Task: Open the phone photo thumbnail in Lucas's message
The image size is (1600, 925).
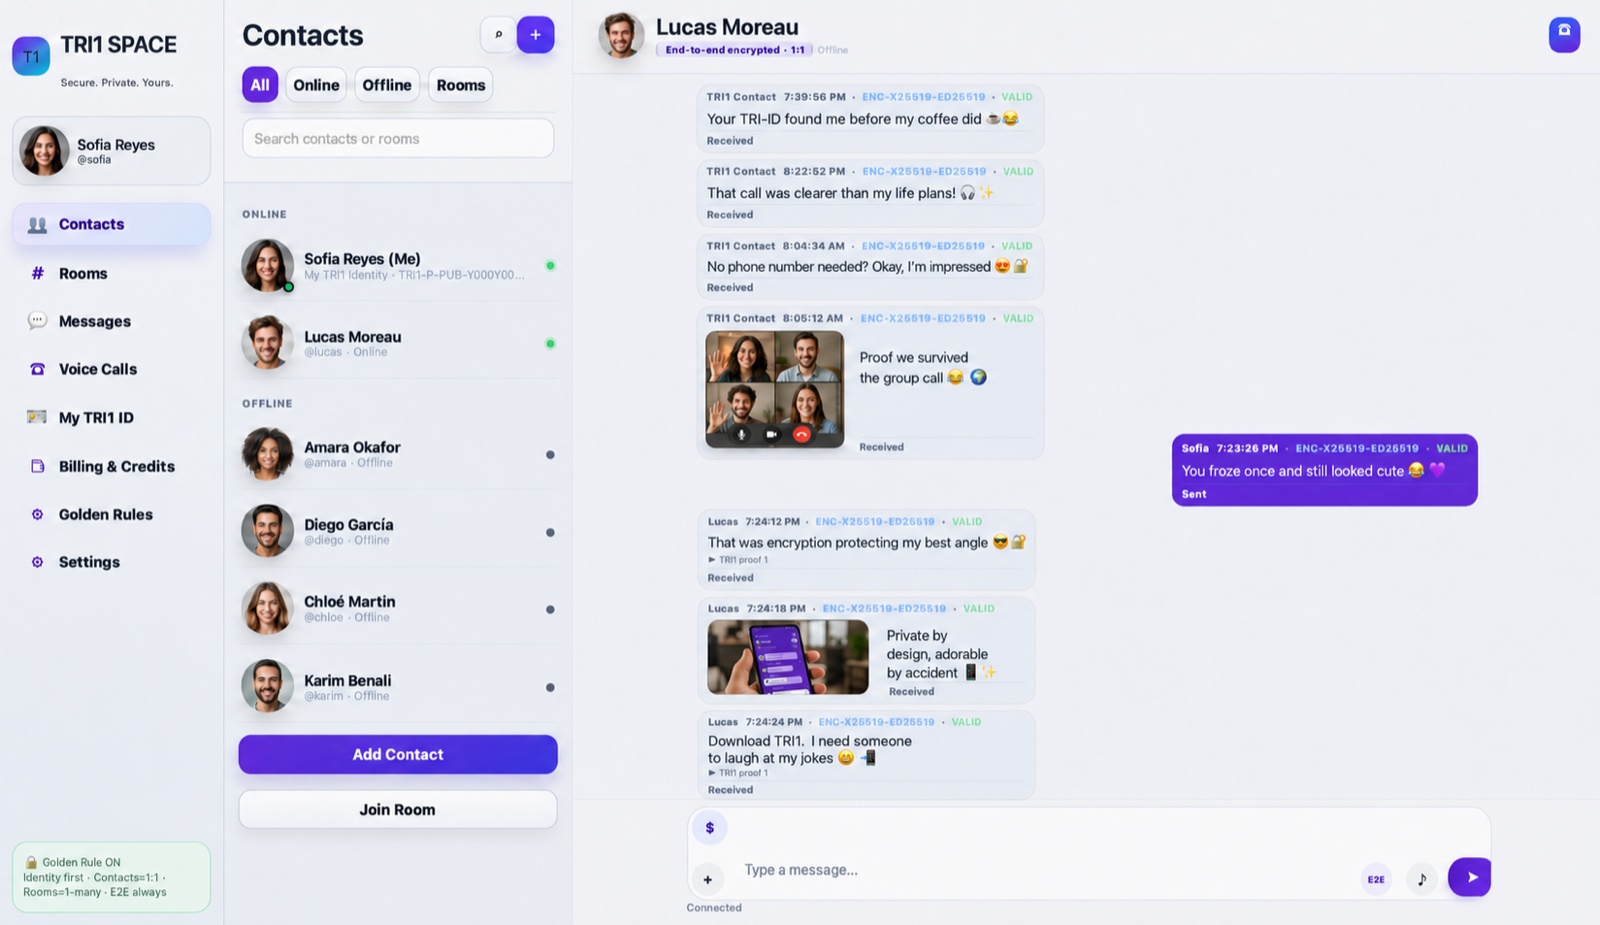Action: tap(788, 657)
